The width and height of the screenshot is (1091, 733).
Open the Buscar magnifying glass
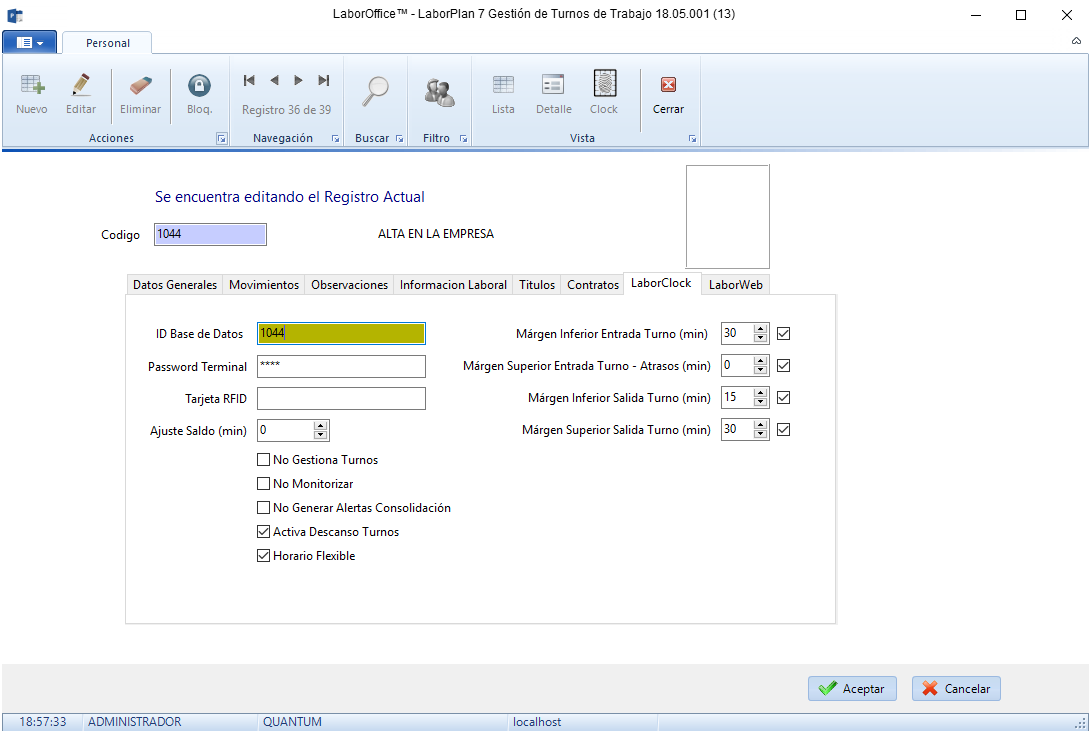(376, 91)
